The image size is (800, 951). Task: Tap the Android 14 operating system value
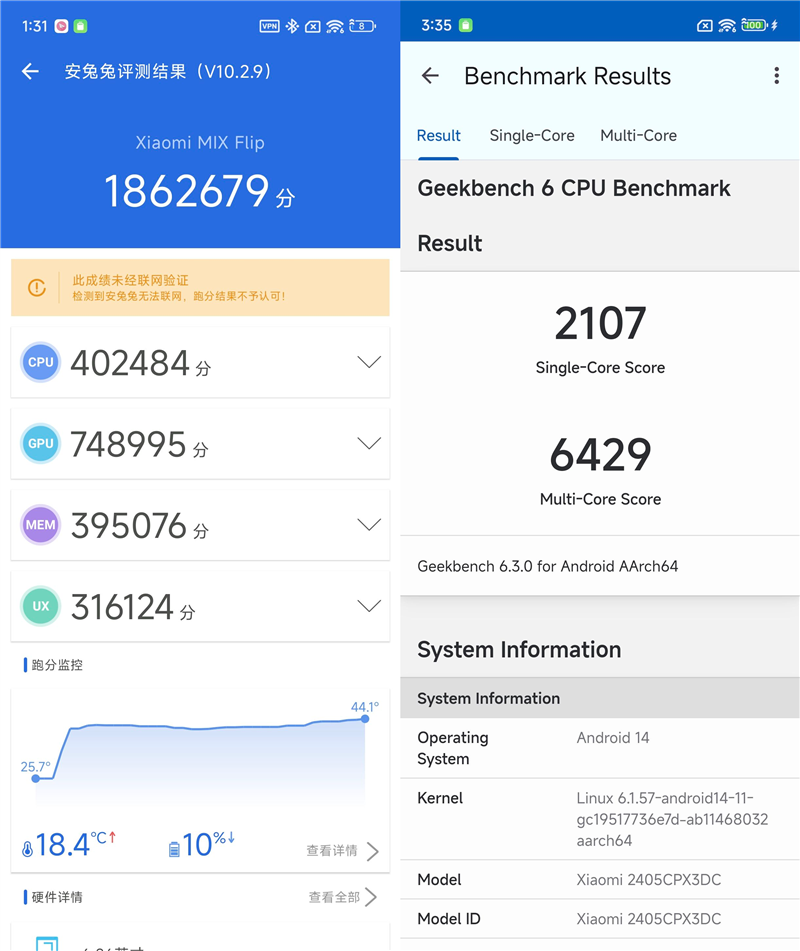613,738
